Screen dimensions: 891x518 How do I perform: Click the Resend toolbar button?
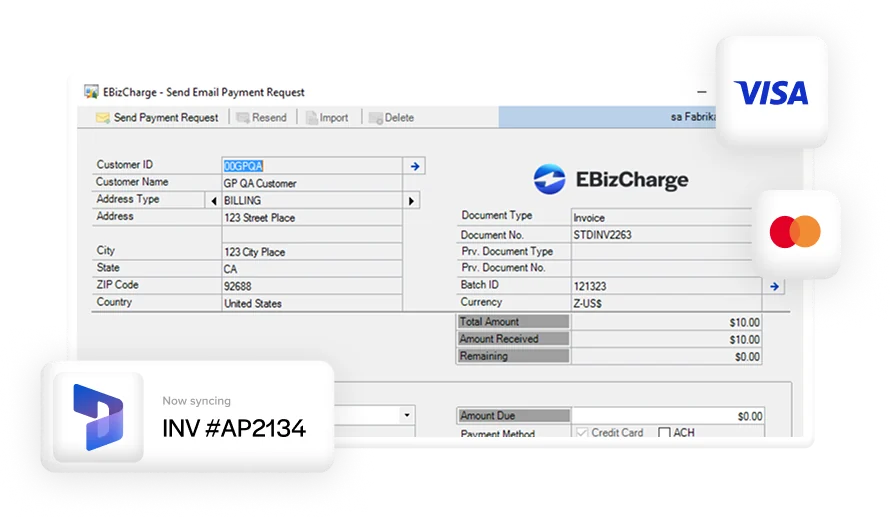point(261,118)
